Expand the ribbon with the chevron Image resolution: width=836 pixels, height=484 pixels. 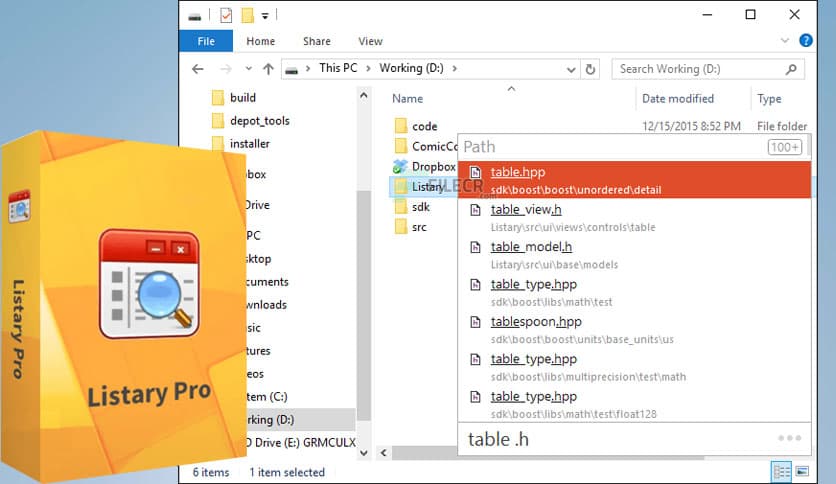click(x=785, y=41)
